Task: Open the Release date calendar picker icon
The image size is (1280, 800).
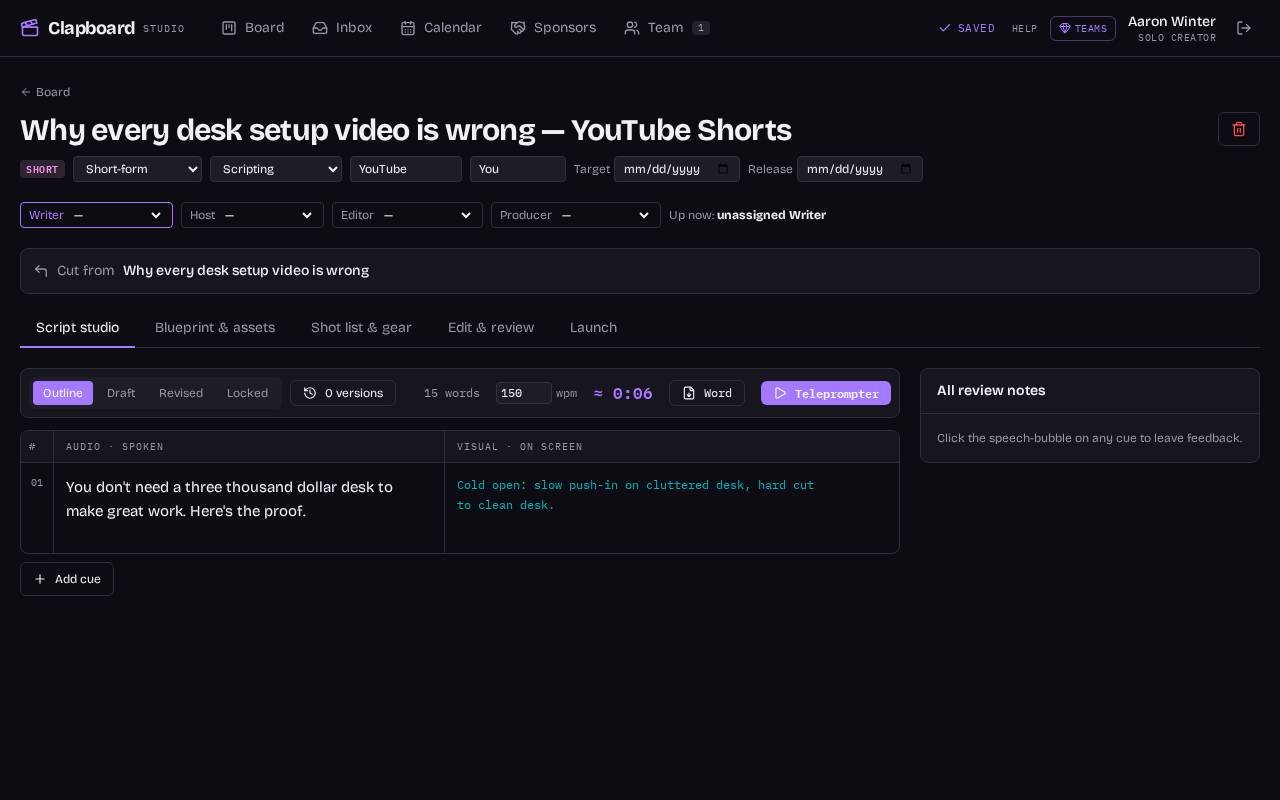Action: (x=906, y=169)
